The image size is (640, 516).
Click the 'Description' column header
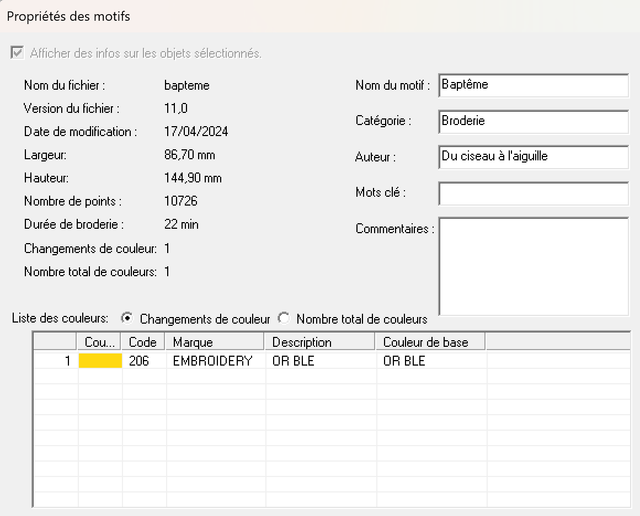[320, 342]
